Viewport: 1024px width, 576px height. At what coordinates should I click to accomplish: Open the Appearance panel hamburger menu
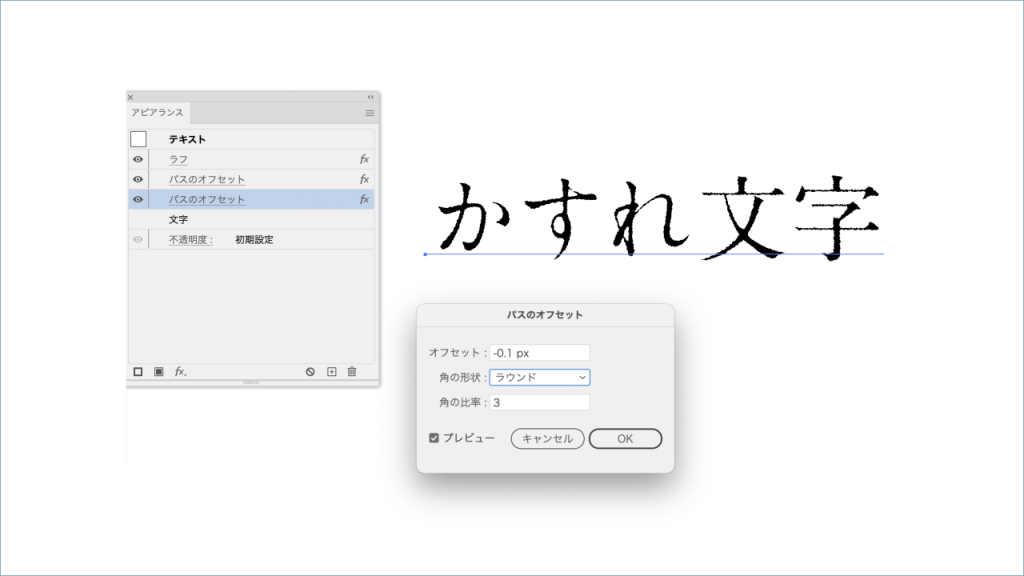370,113
